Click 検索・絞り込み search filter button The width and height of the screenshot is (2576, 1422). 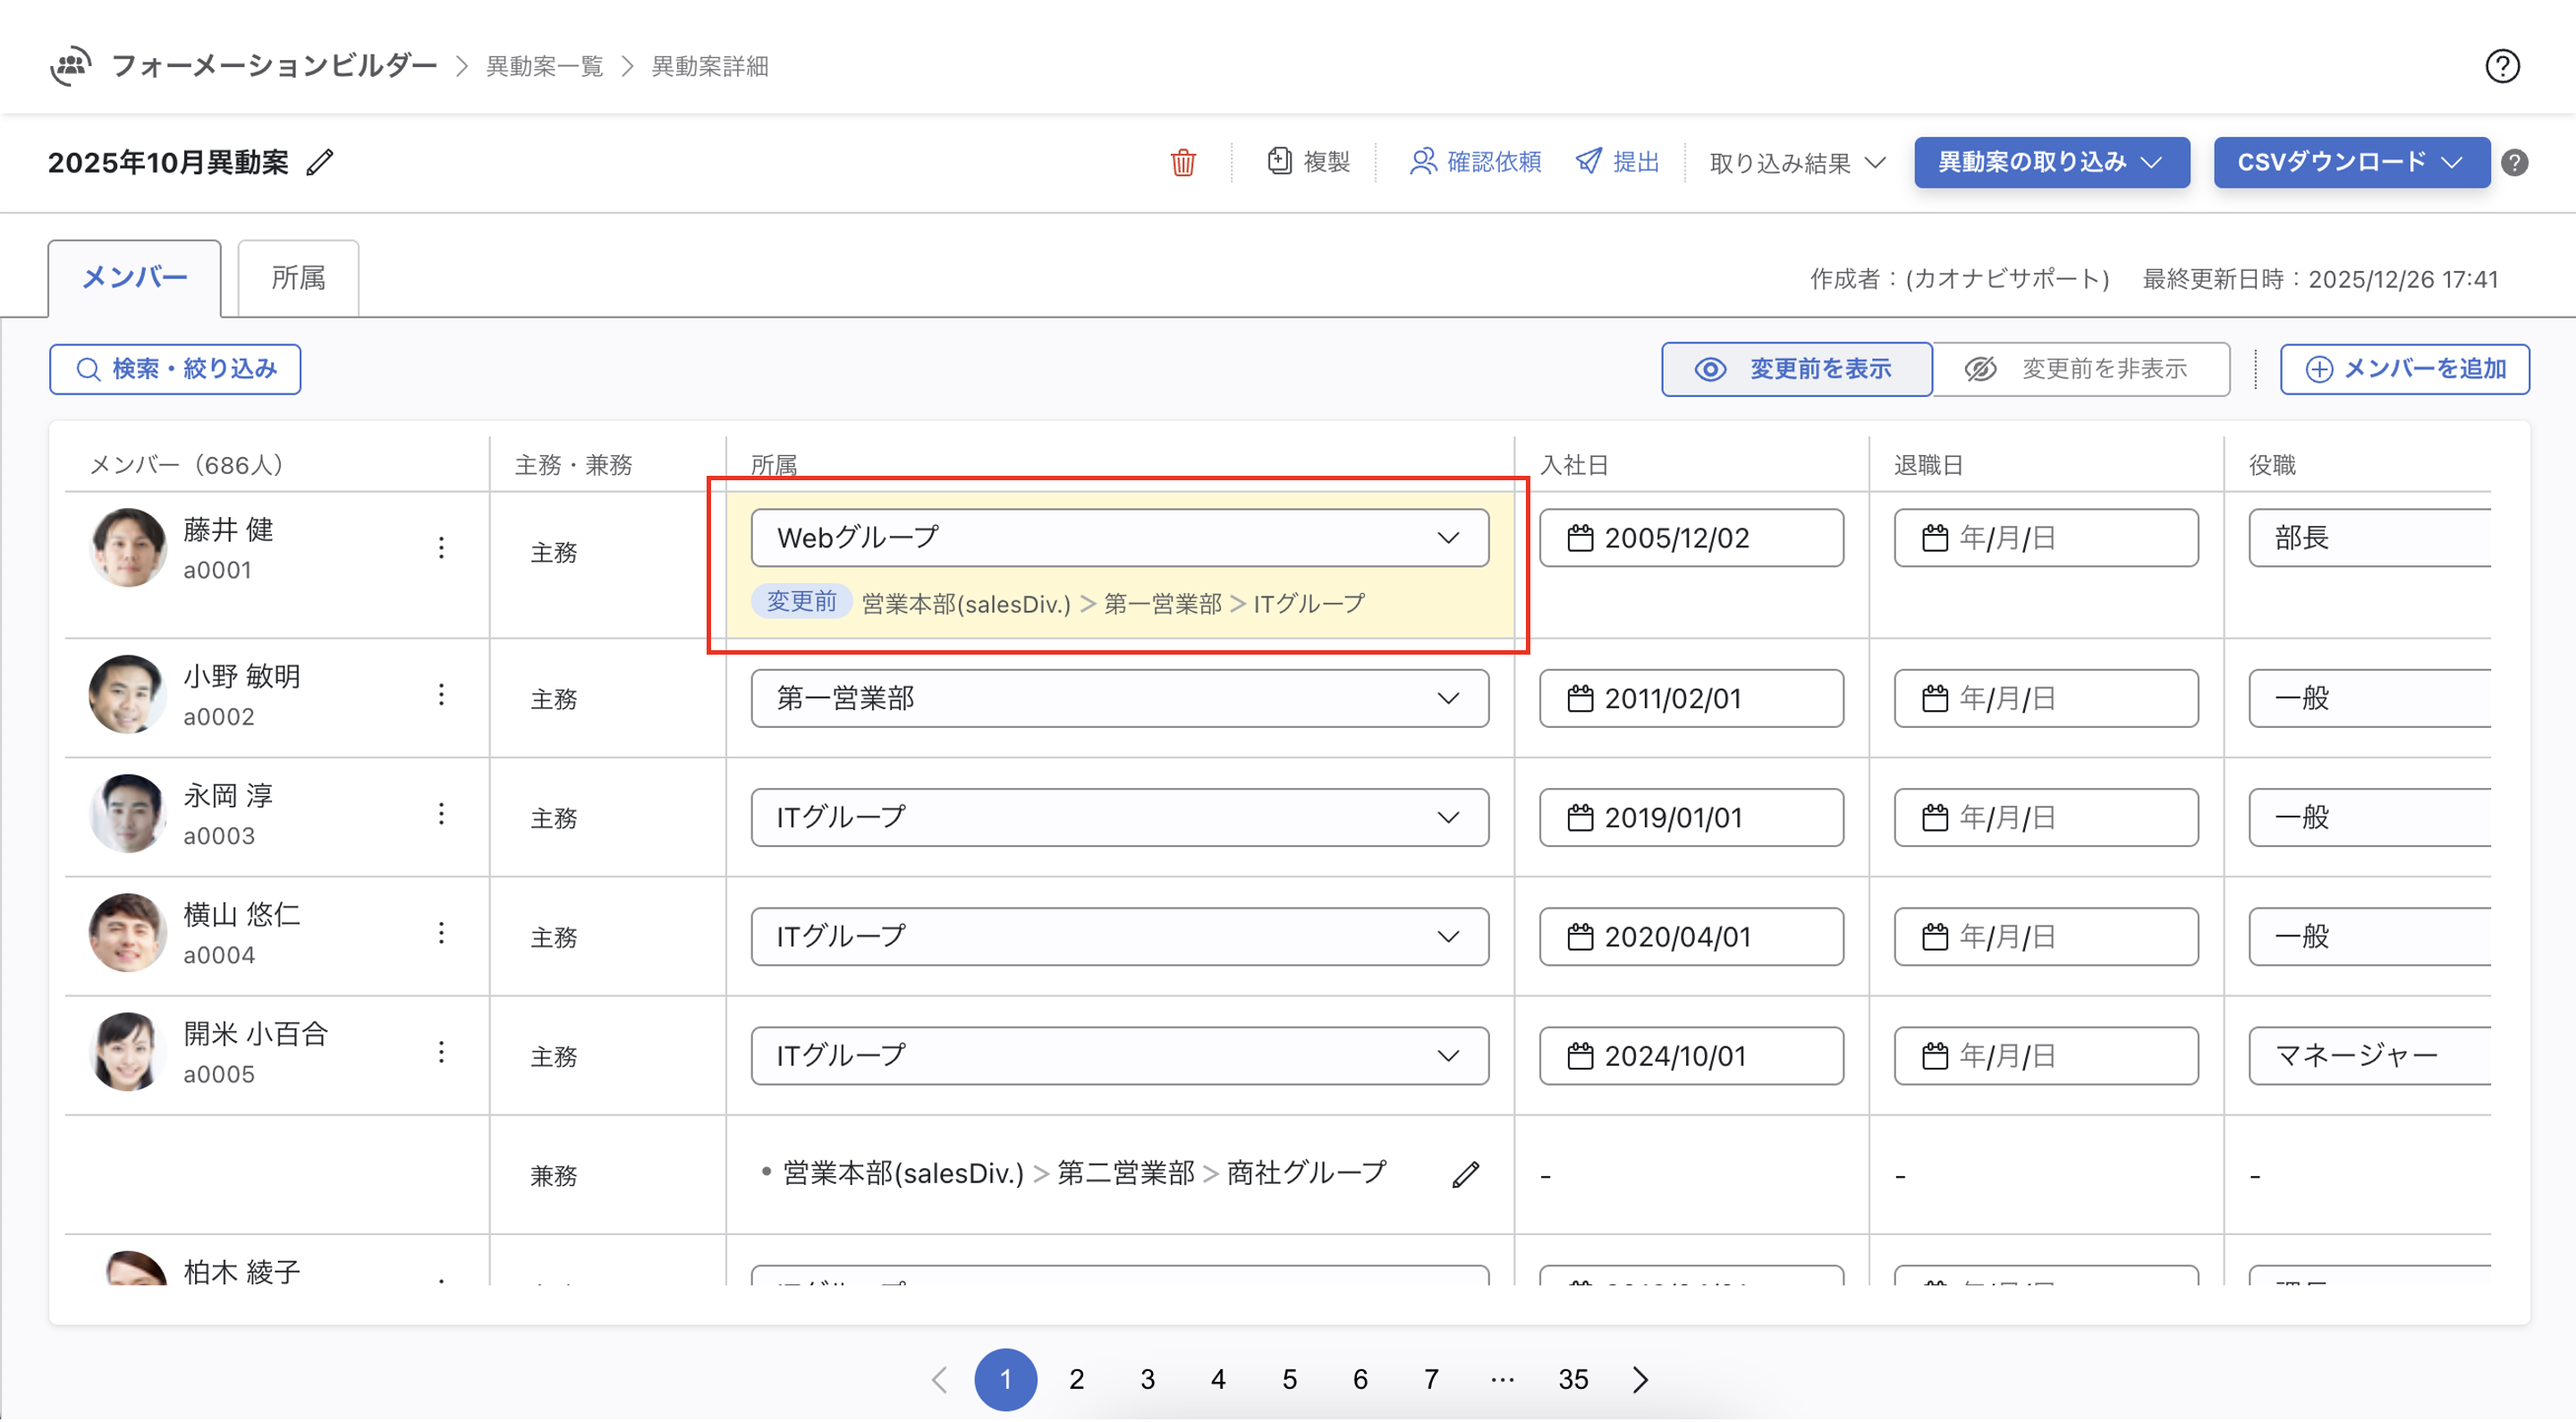click(x=175, y=369)
